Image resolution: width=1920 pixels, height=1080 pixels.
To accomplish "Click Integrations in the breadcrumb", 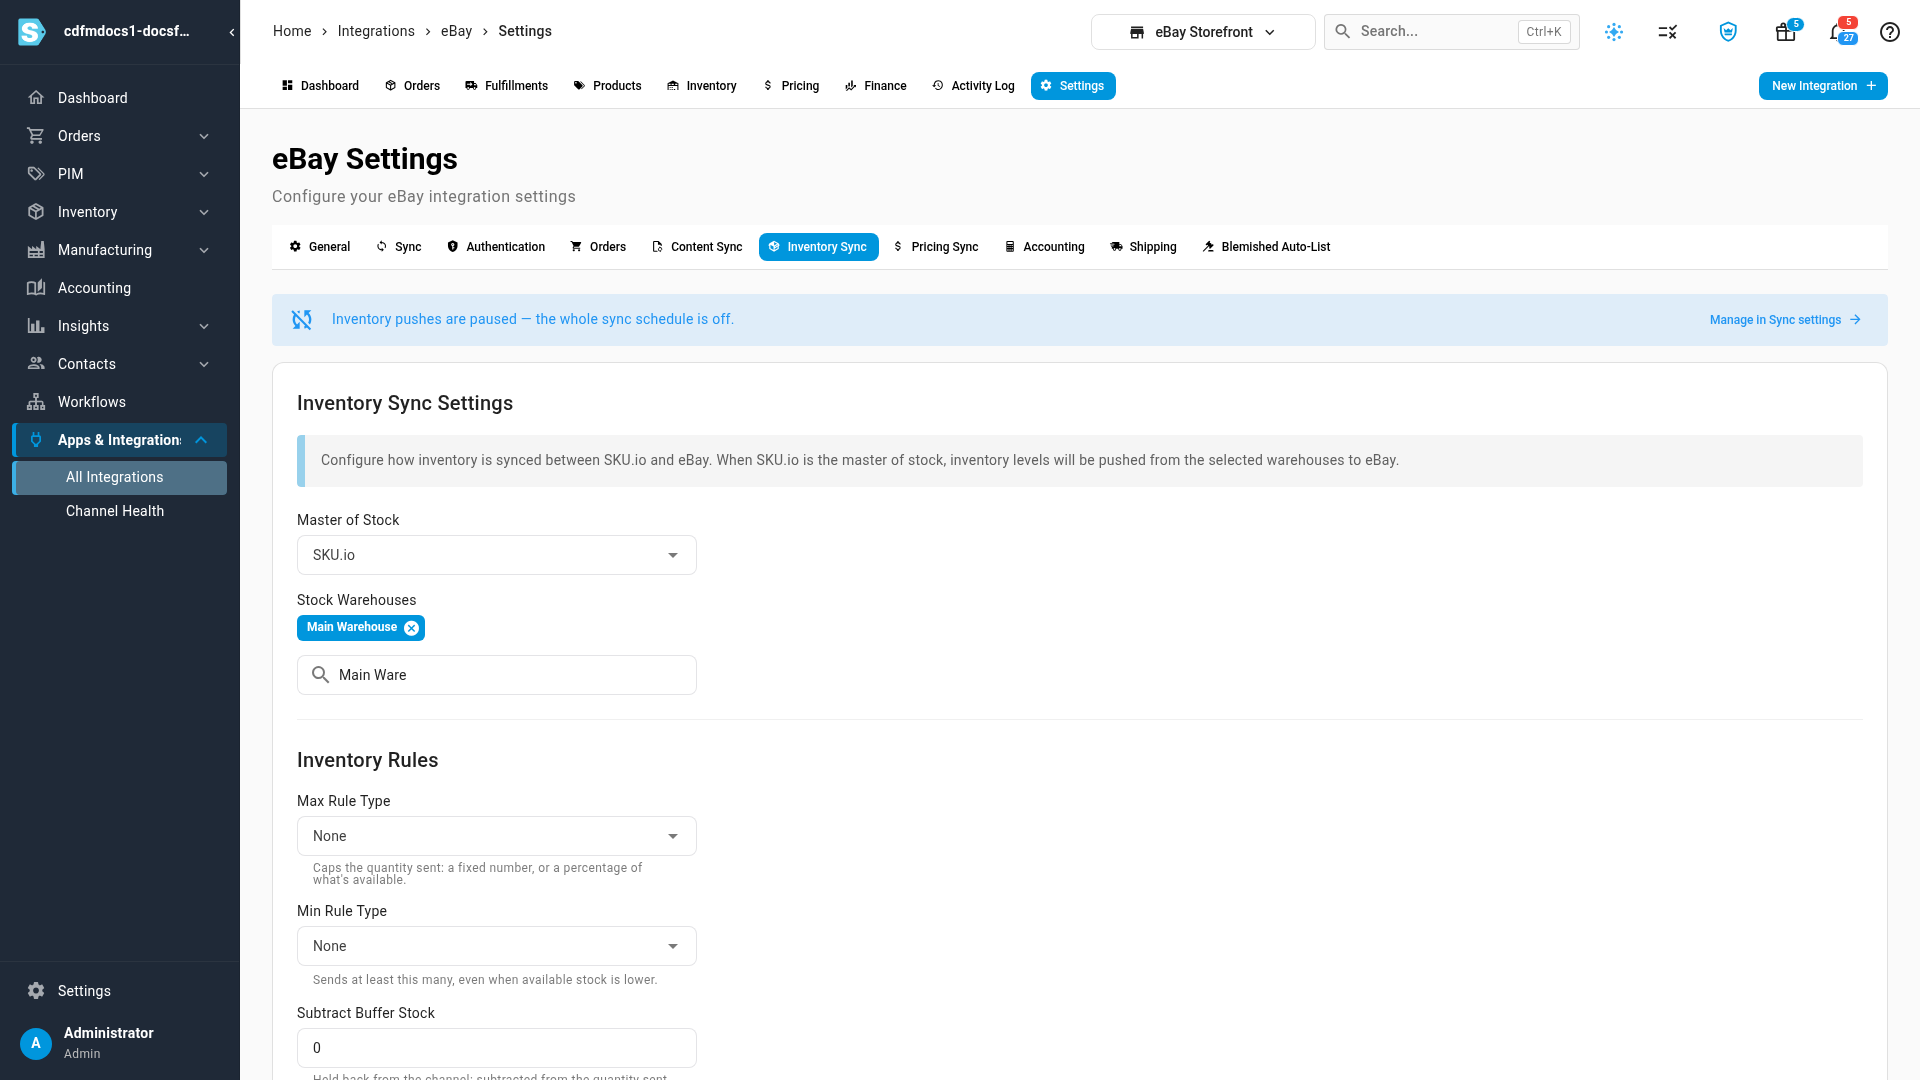I will pyautogui.click(x=376, y=31).
